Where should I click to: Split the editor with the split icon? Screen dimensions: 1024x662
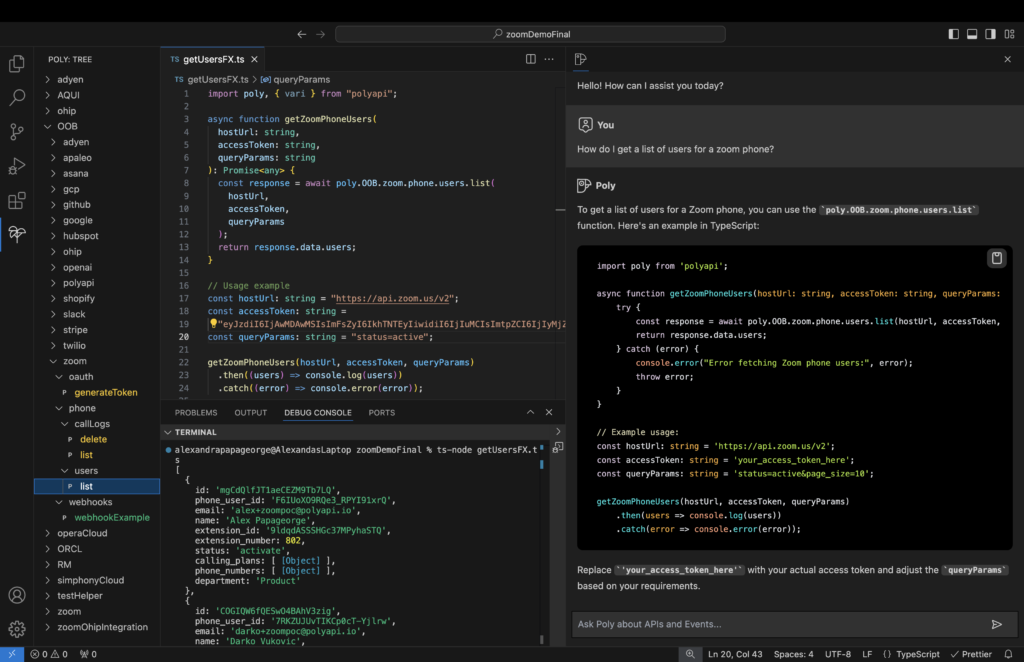[x=530, y=59]
